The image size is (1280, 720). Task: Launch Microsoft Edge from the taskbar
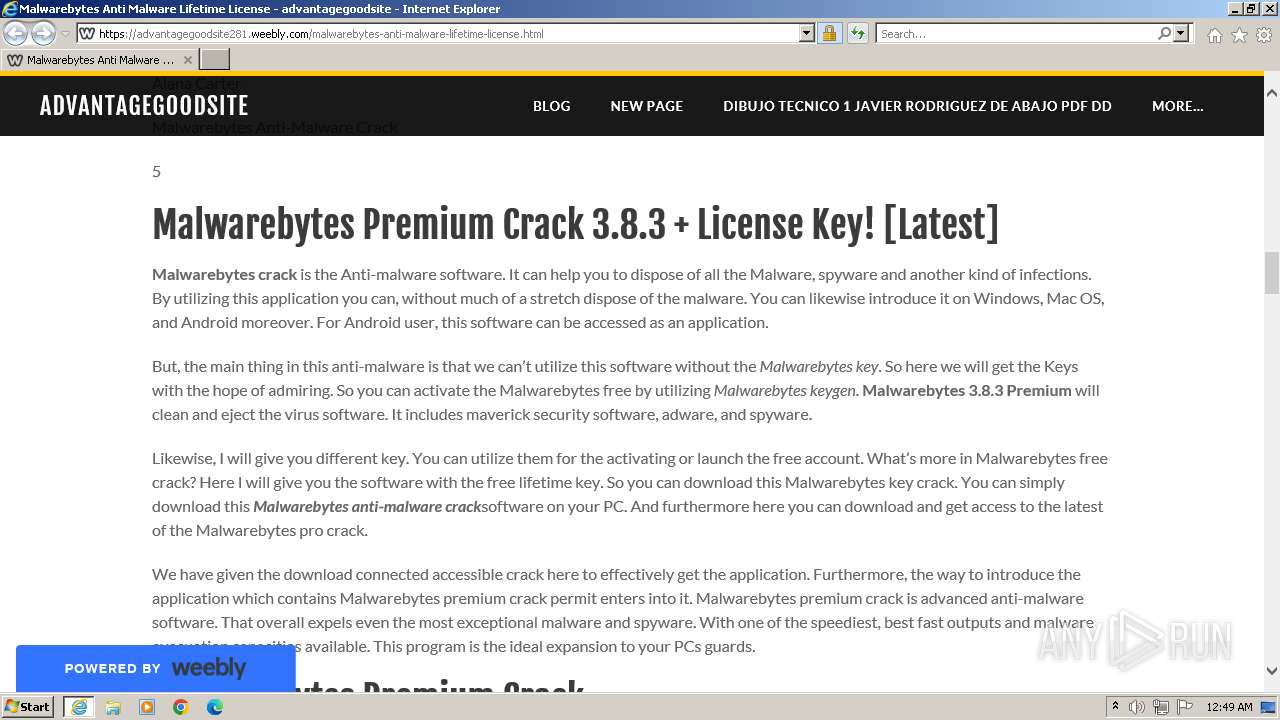[215, 707]
